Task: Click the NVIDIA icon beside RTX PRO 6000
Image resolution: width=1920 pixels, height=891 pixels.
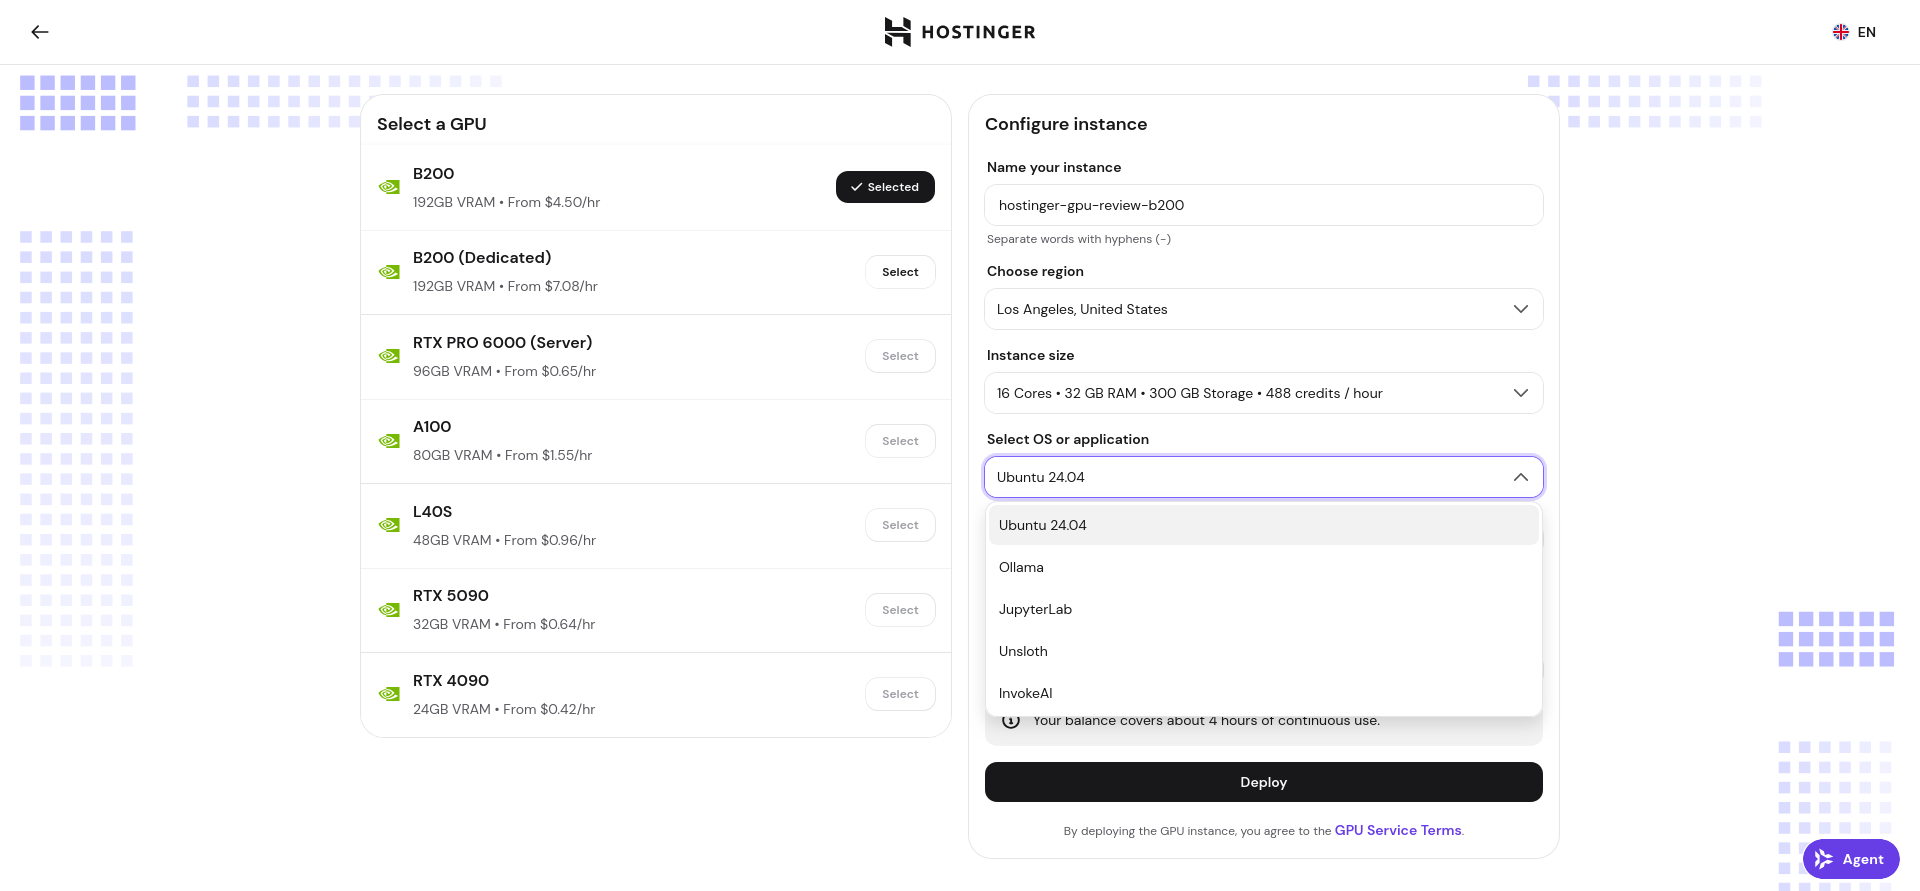Action: (x=389, y=356)
